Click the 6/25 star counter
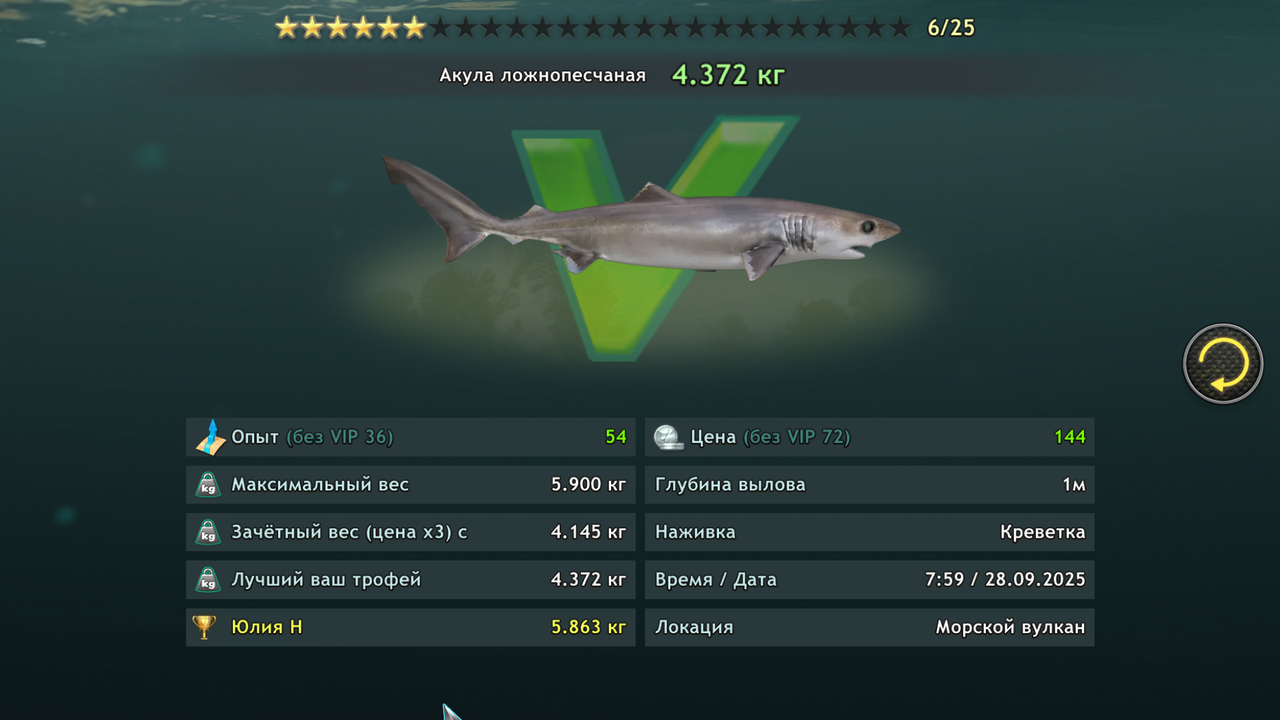The width and height of the screenshot is (1280, 720). pyautogui.click(x=951, y=28)
